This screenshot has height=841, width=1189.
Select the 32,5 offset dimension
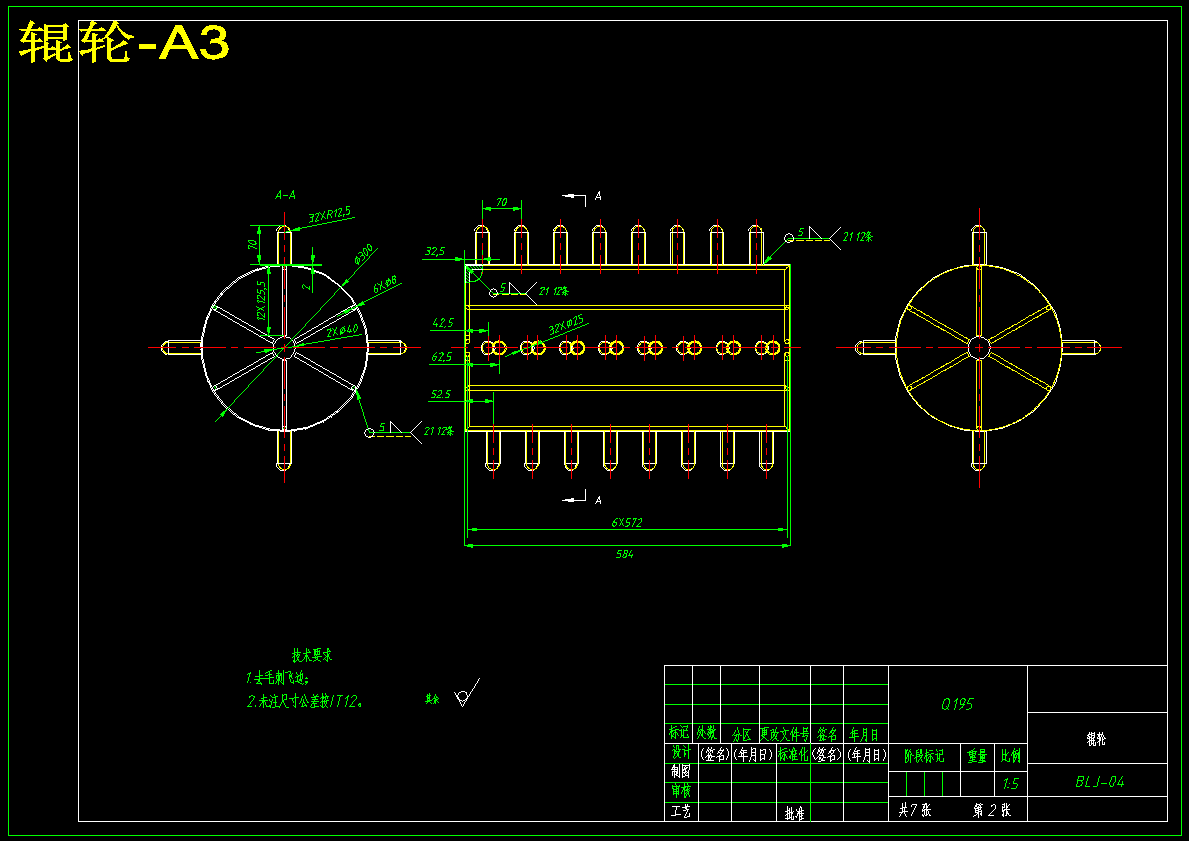435,251
